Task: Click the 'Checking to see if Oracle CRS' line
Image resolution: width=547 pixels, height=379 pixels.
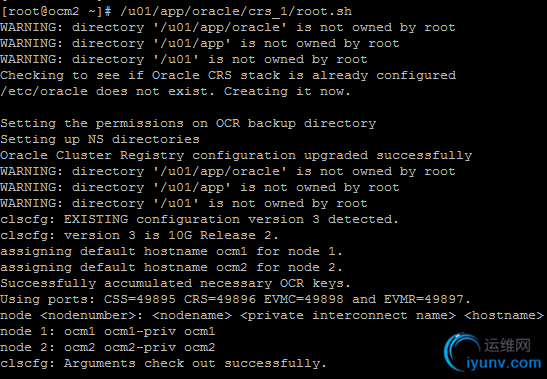Action: pos(228,76)
